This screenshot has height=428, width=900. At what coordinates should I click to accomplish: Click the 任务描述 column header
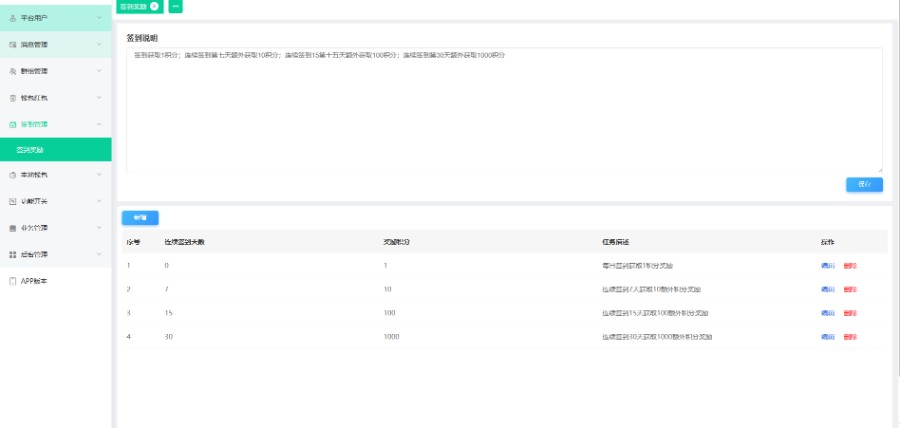click(616, 242)
